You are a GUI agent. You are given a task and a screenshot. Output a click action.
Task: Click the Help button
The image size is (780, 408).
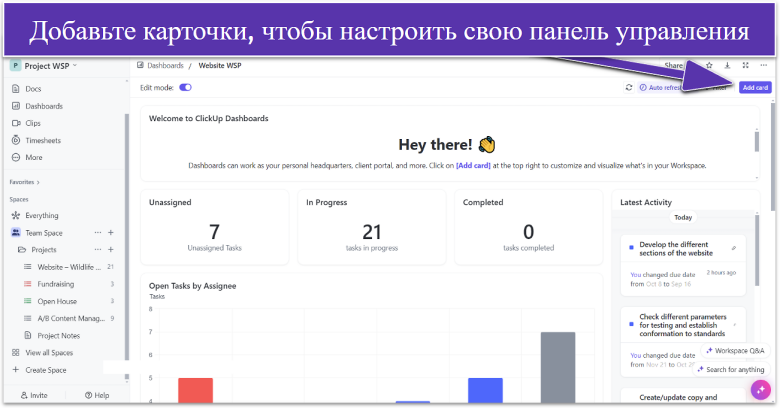tap(97, 396)
